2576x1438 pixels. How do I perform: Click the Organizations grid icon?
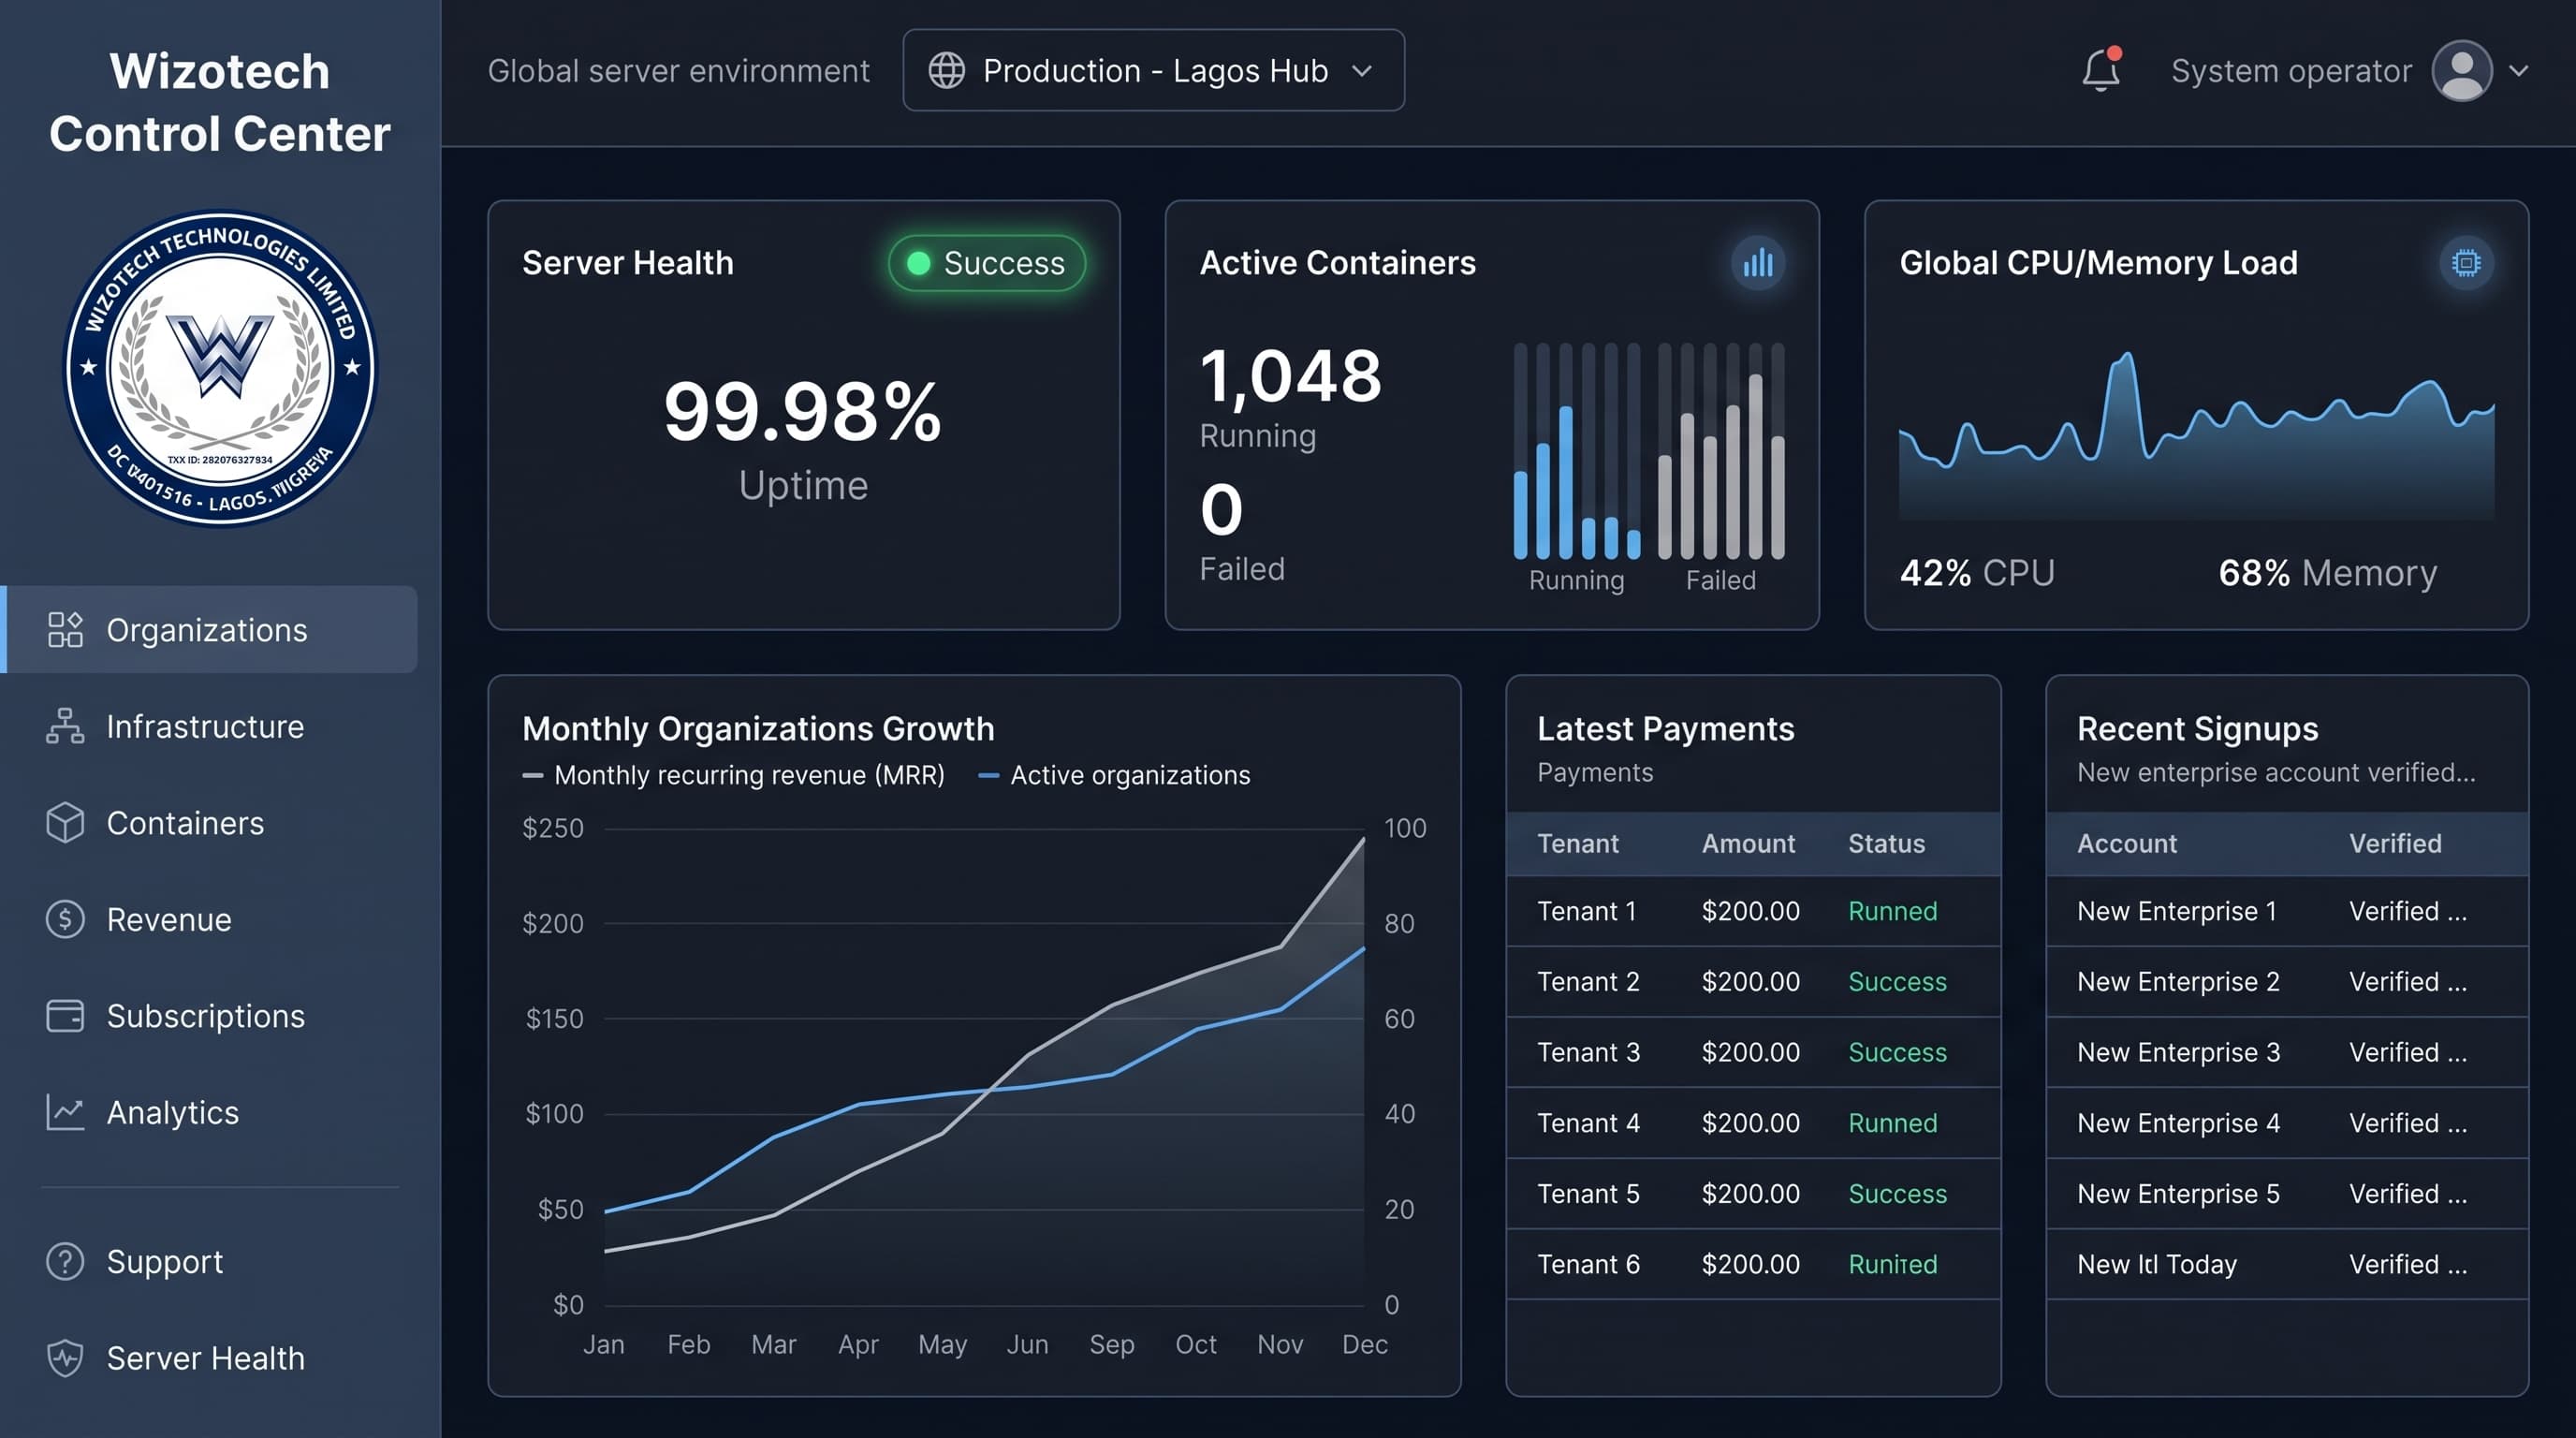pyautogui.click(x=65, y=630)
